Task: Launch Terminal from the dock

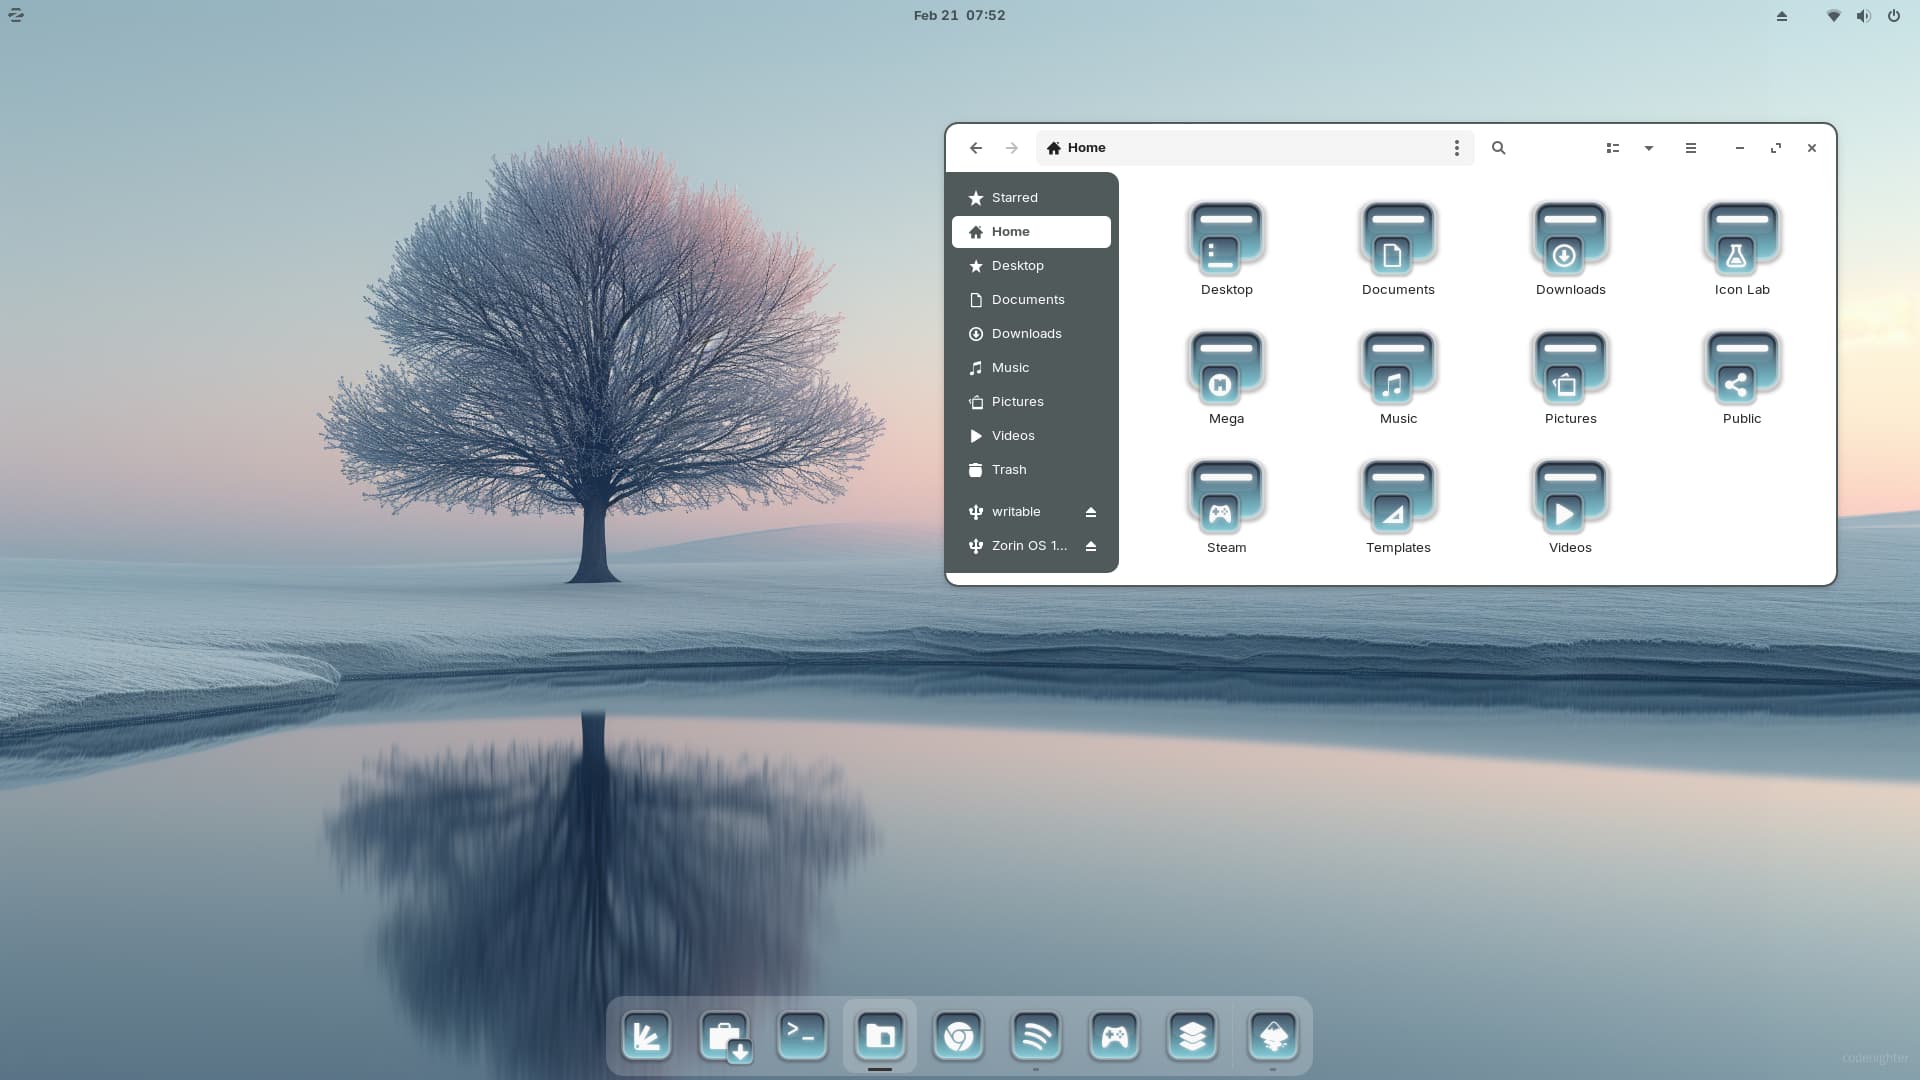Action: pyautogui.click(x=802, y=1036)
